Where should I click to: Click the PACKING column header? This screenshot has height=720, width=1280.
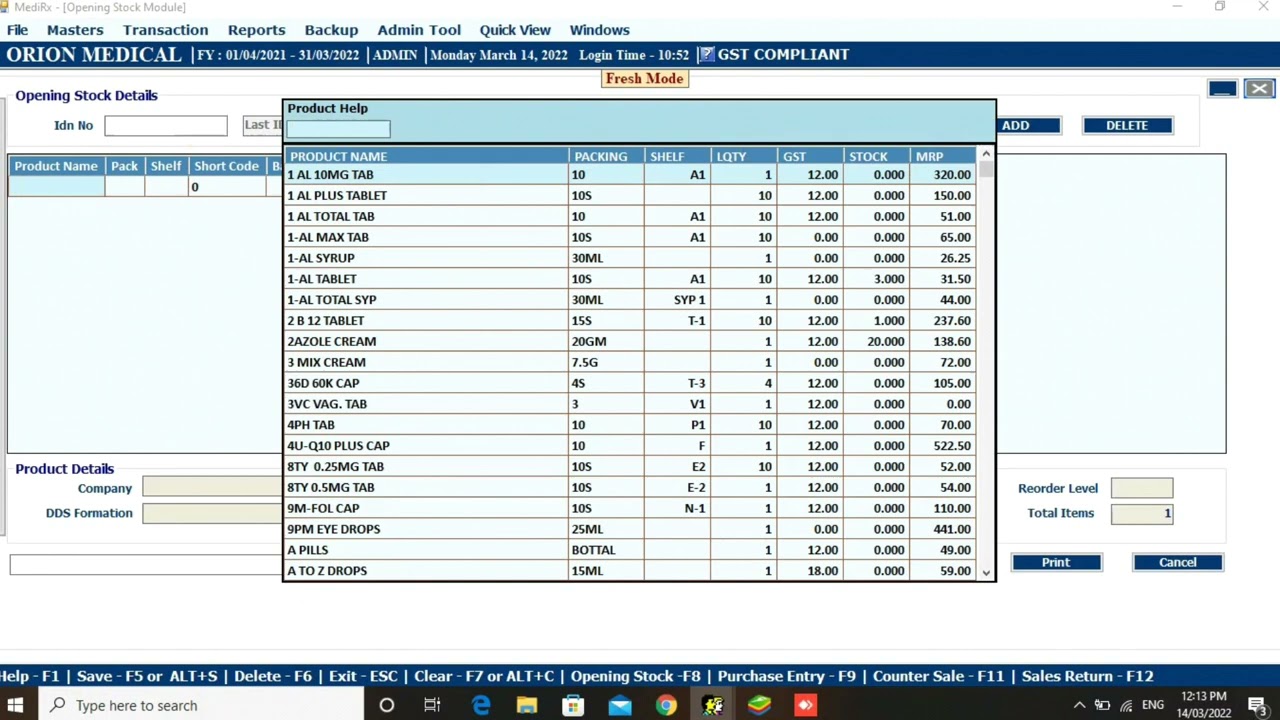pos(606,156)
